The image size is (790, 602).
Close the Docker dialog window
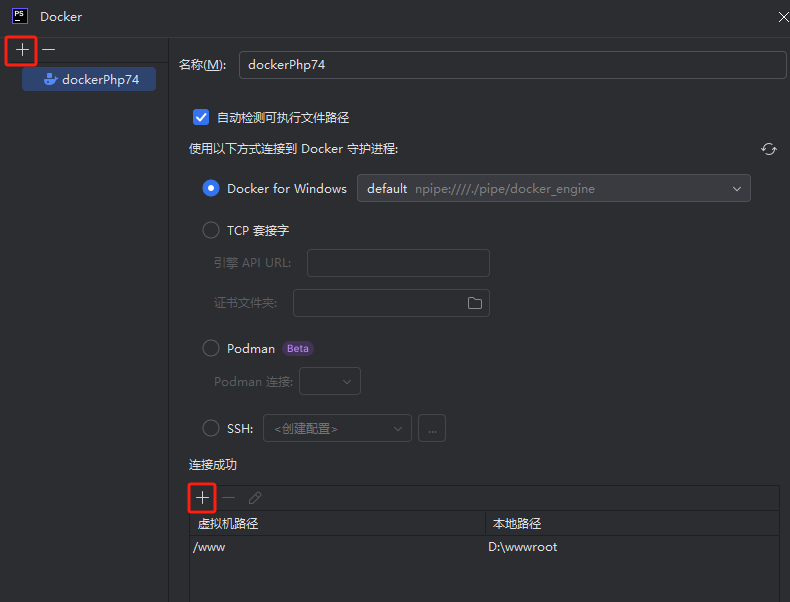tap(783, 17)
